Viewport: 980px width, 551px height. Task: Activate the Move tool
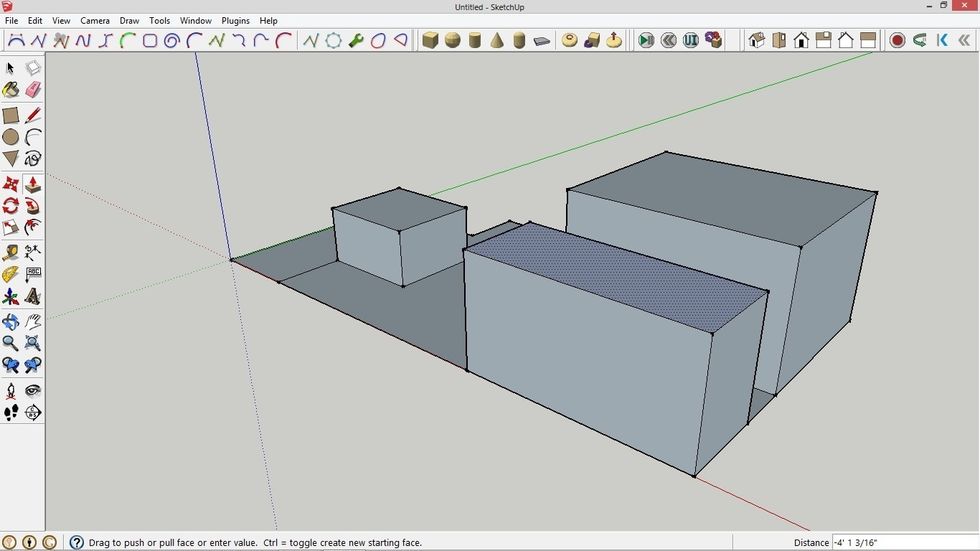11,184
